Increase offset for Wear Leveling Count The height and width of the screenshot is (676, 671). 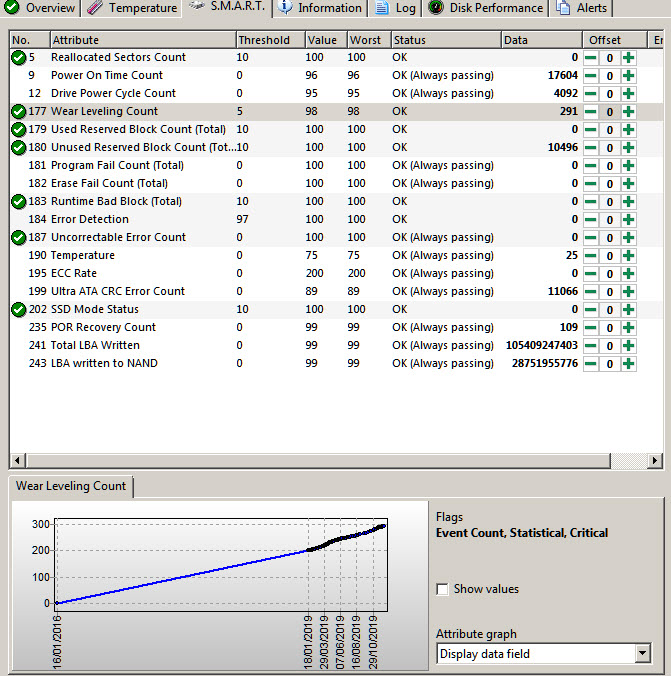pos(629,112)
